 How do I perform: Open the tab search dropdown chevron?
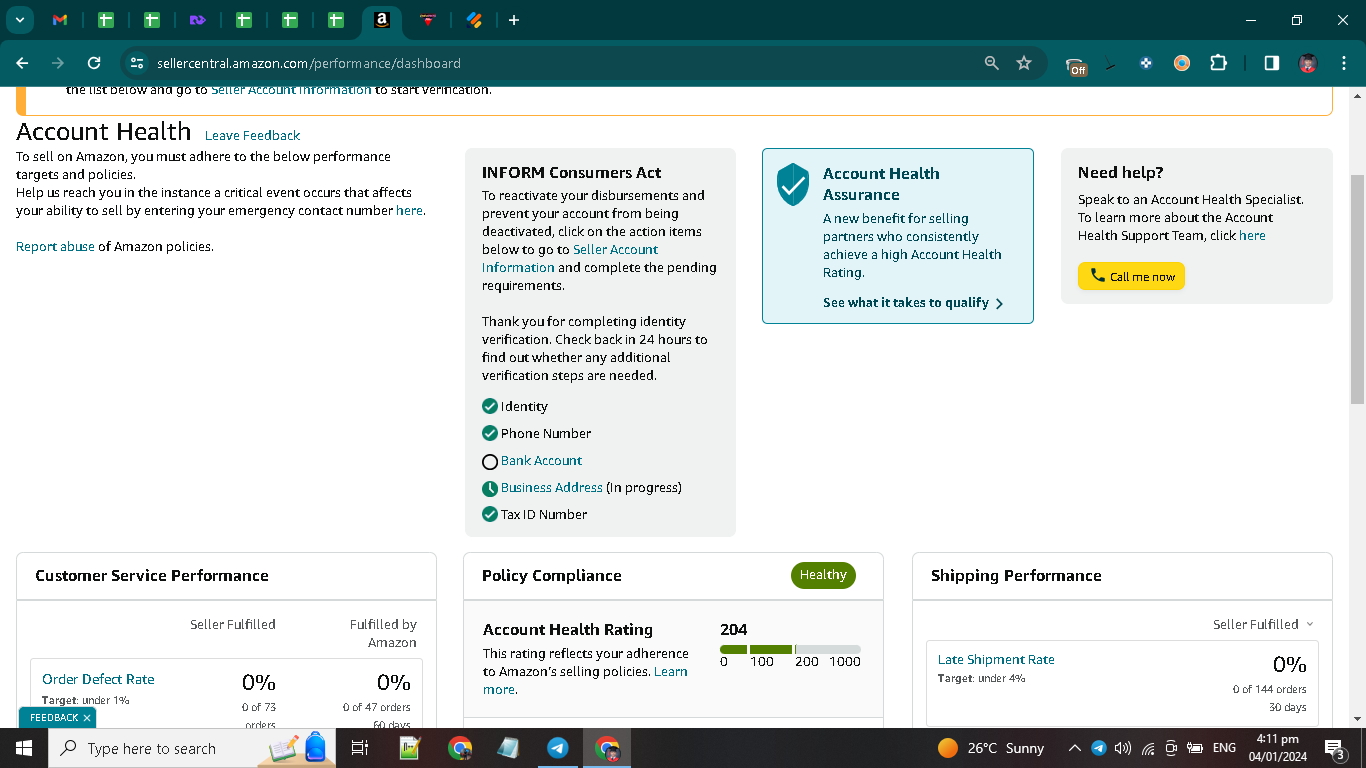coord(19,20)
